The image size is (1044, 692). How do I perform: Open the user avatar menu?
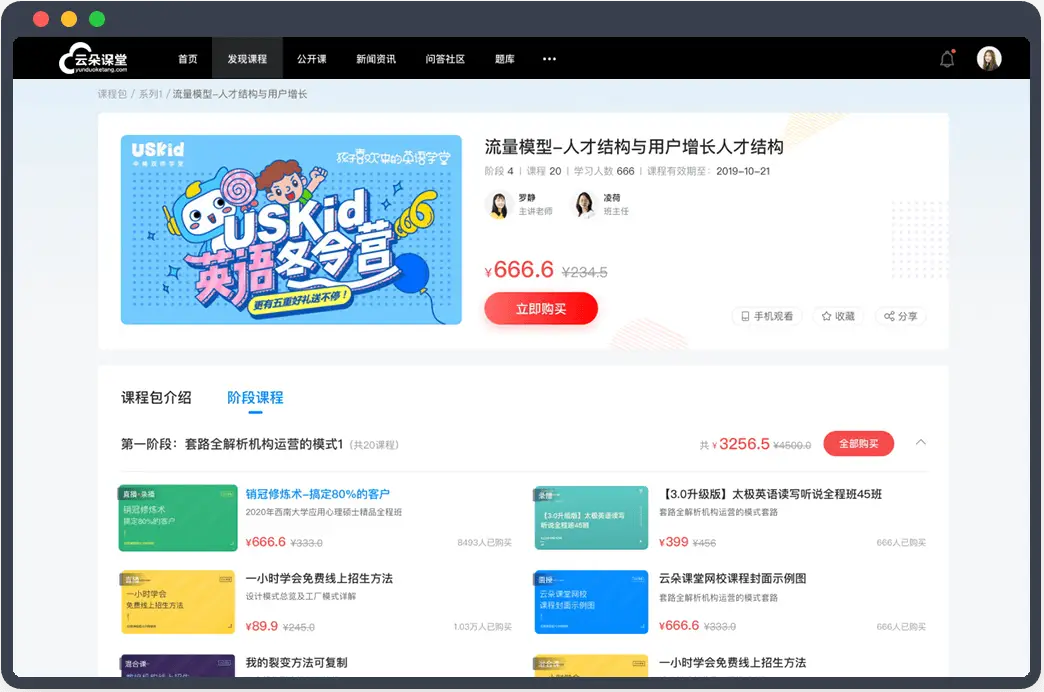pos(989,59)
